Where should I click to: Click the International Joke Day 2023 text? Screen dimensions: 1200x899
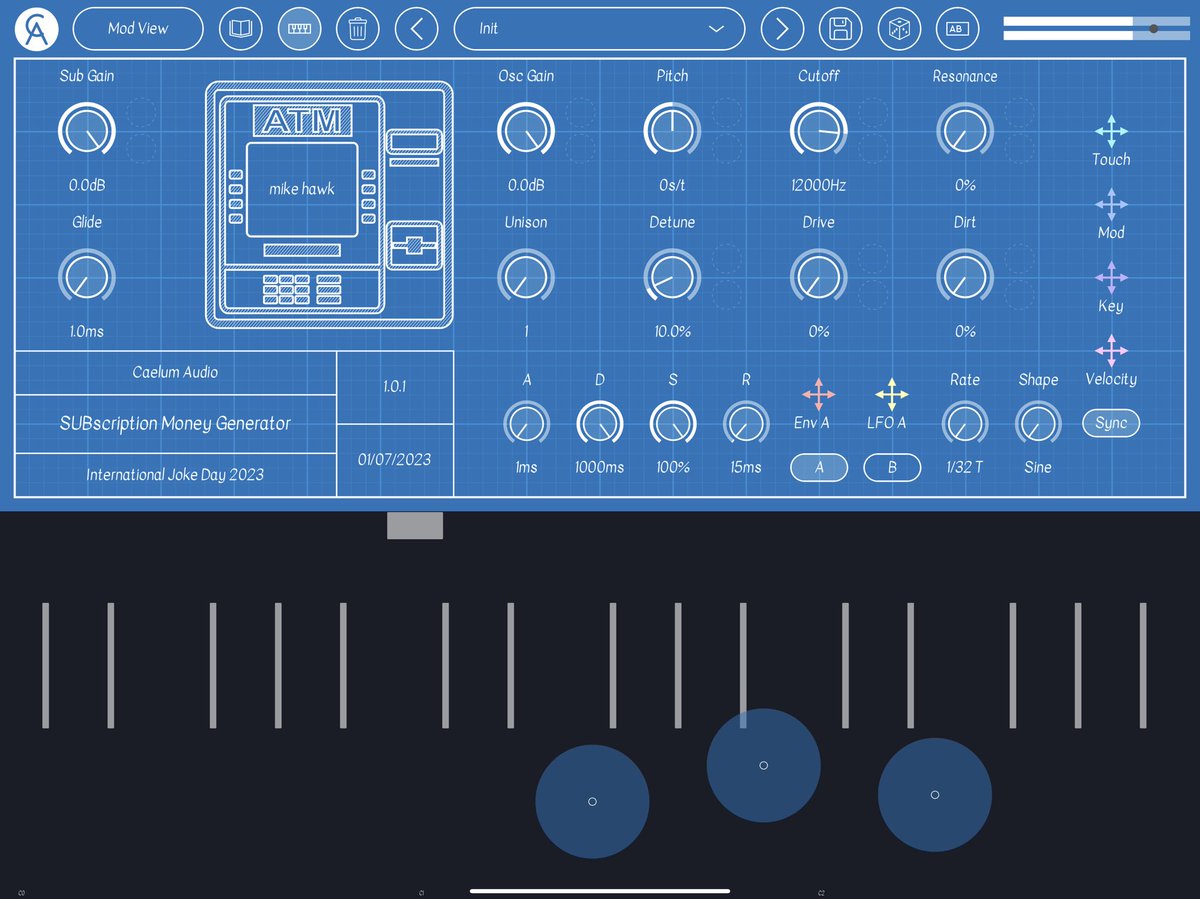pyautogui.click(x=175, y=474)
